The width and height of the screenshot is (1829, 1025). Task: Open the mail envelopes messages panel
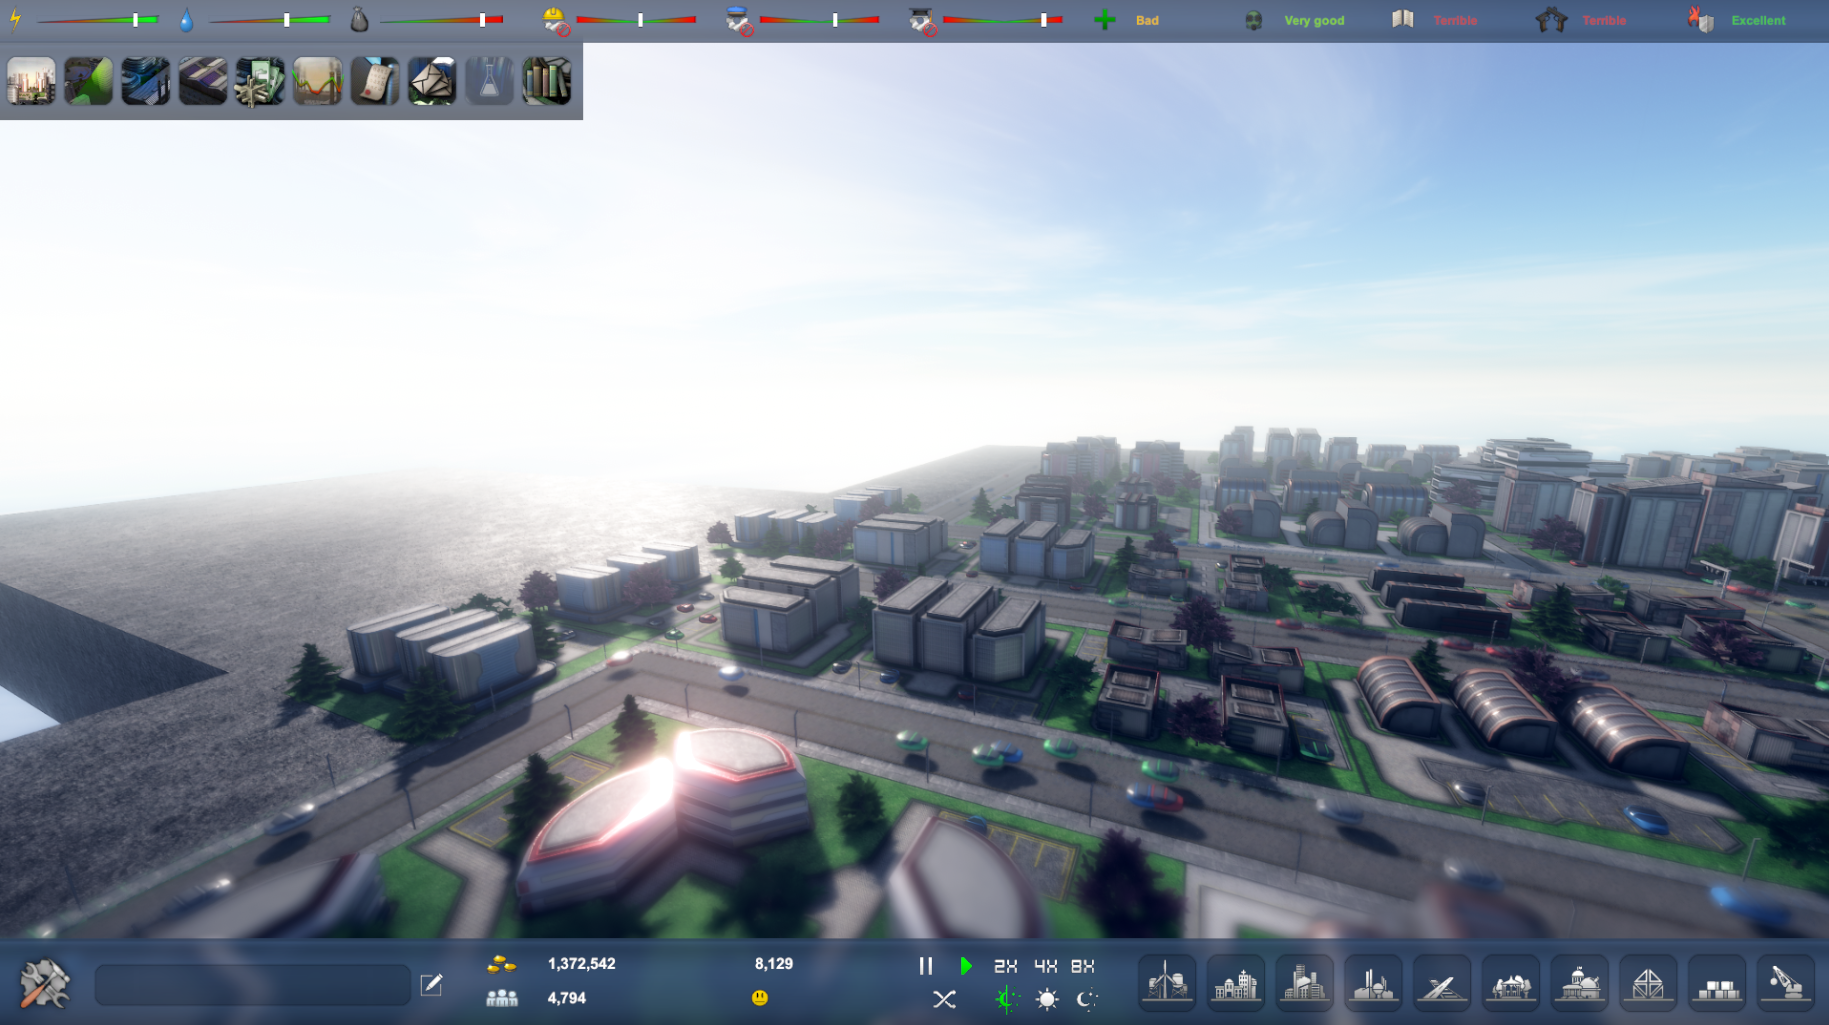coord(432,81)
